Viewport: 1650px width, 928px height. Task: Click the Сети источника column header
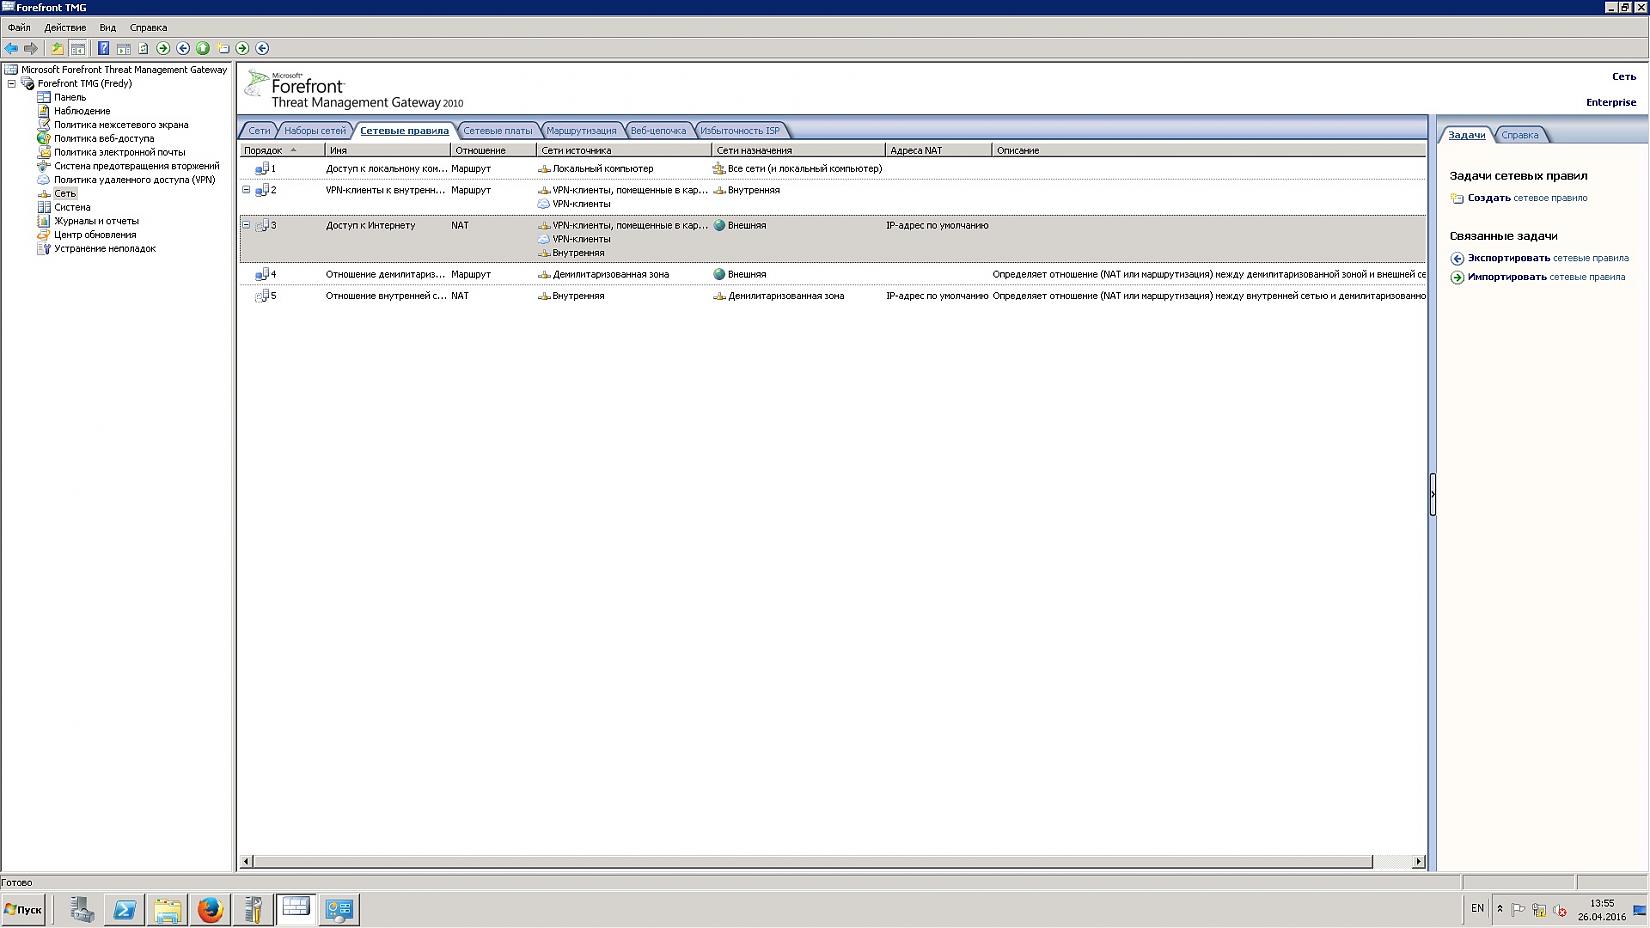pos(624,150)
